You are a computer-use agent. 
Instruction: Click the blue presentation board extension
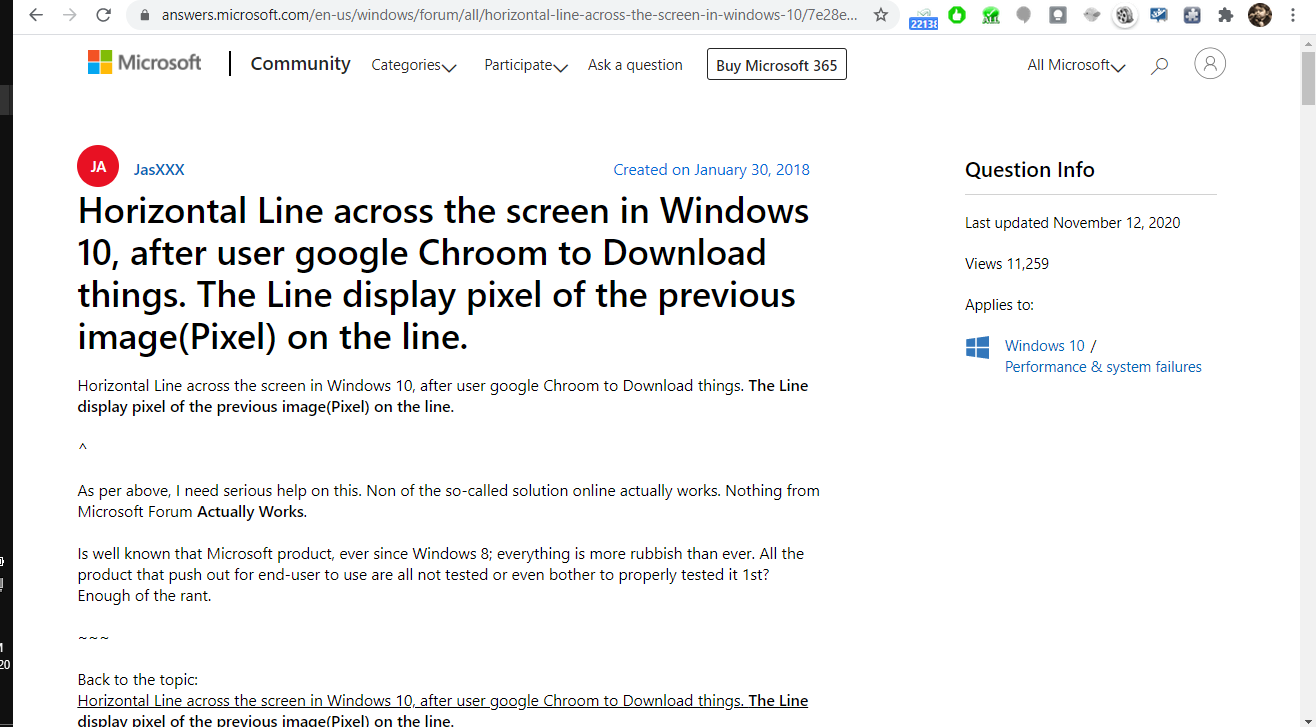pyautogui.click(x=1159, y=15)
